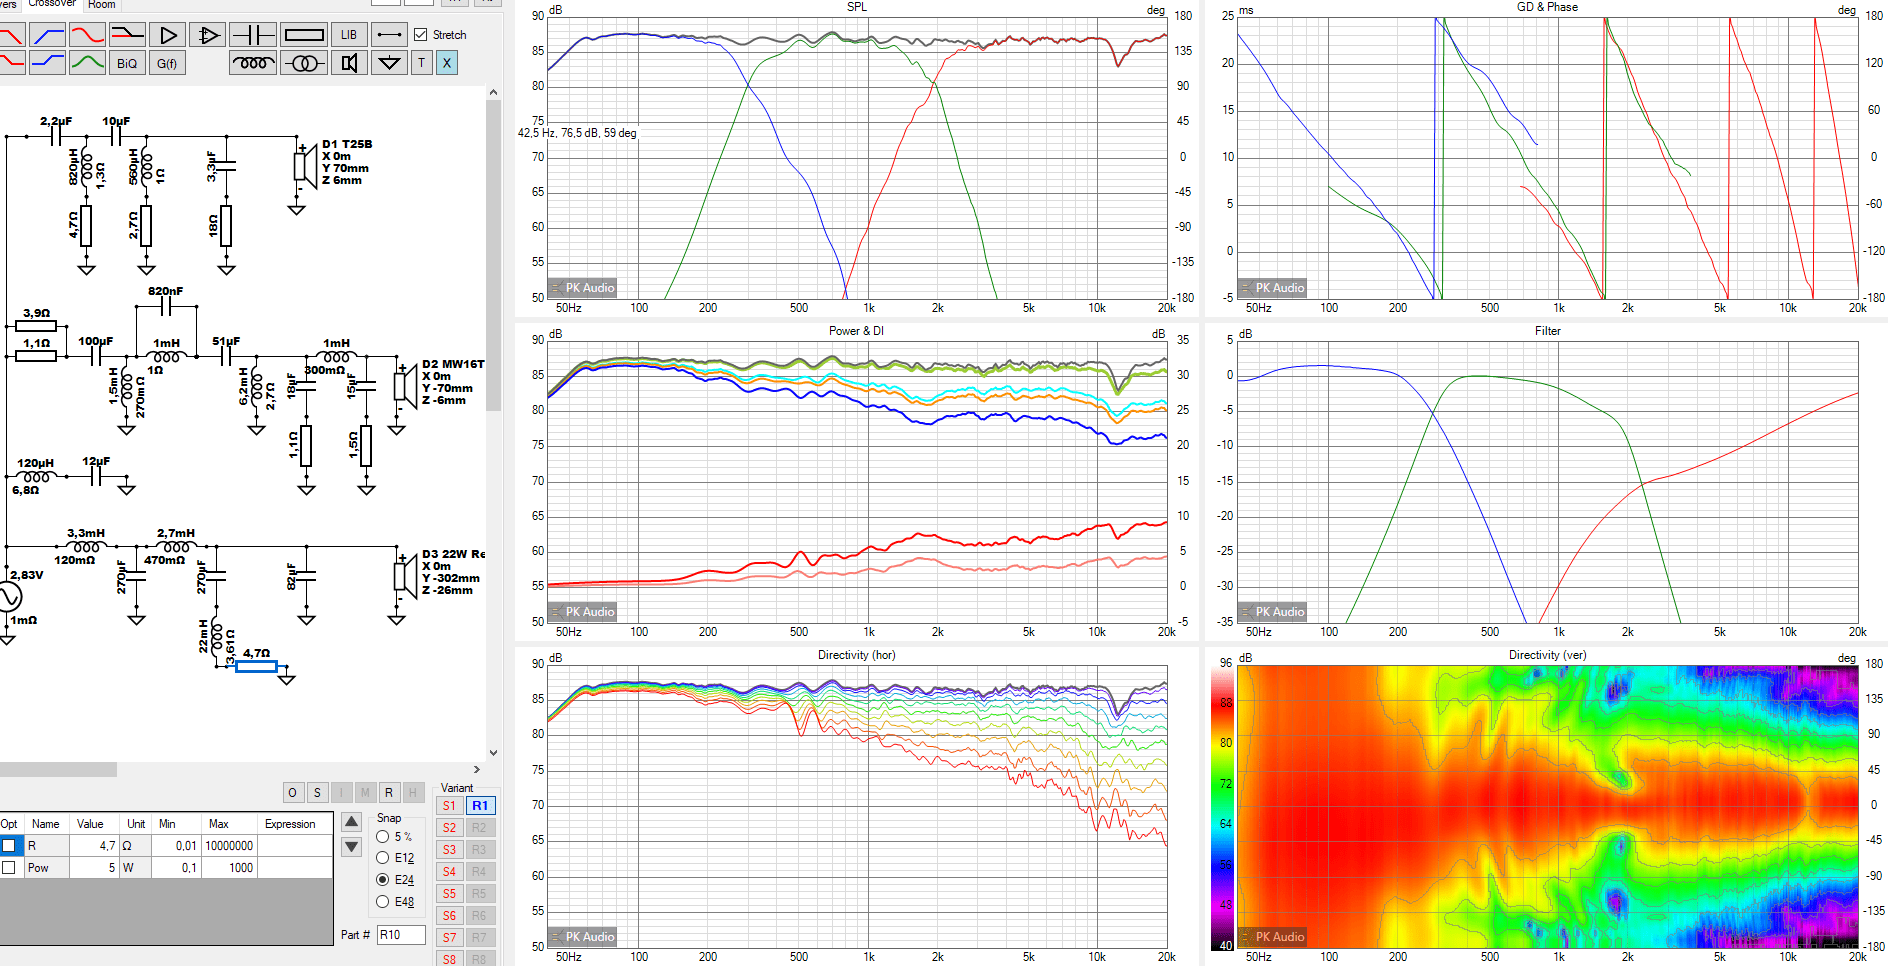Check the Opt box for Pow row
This screenshot has width=1888, height=966.
coord(9,868)
